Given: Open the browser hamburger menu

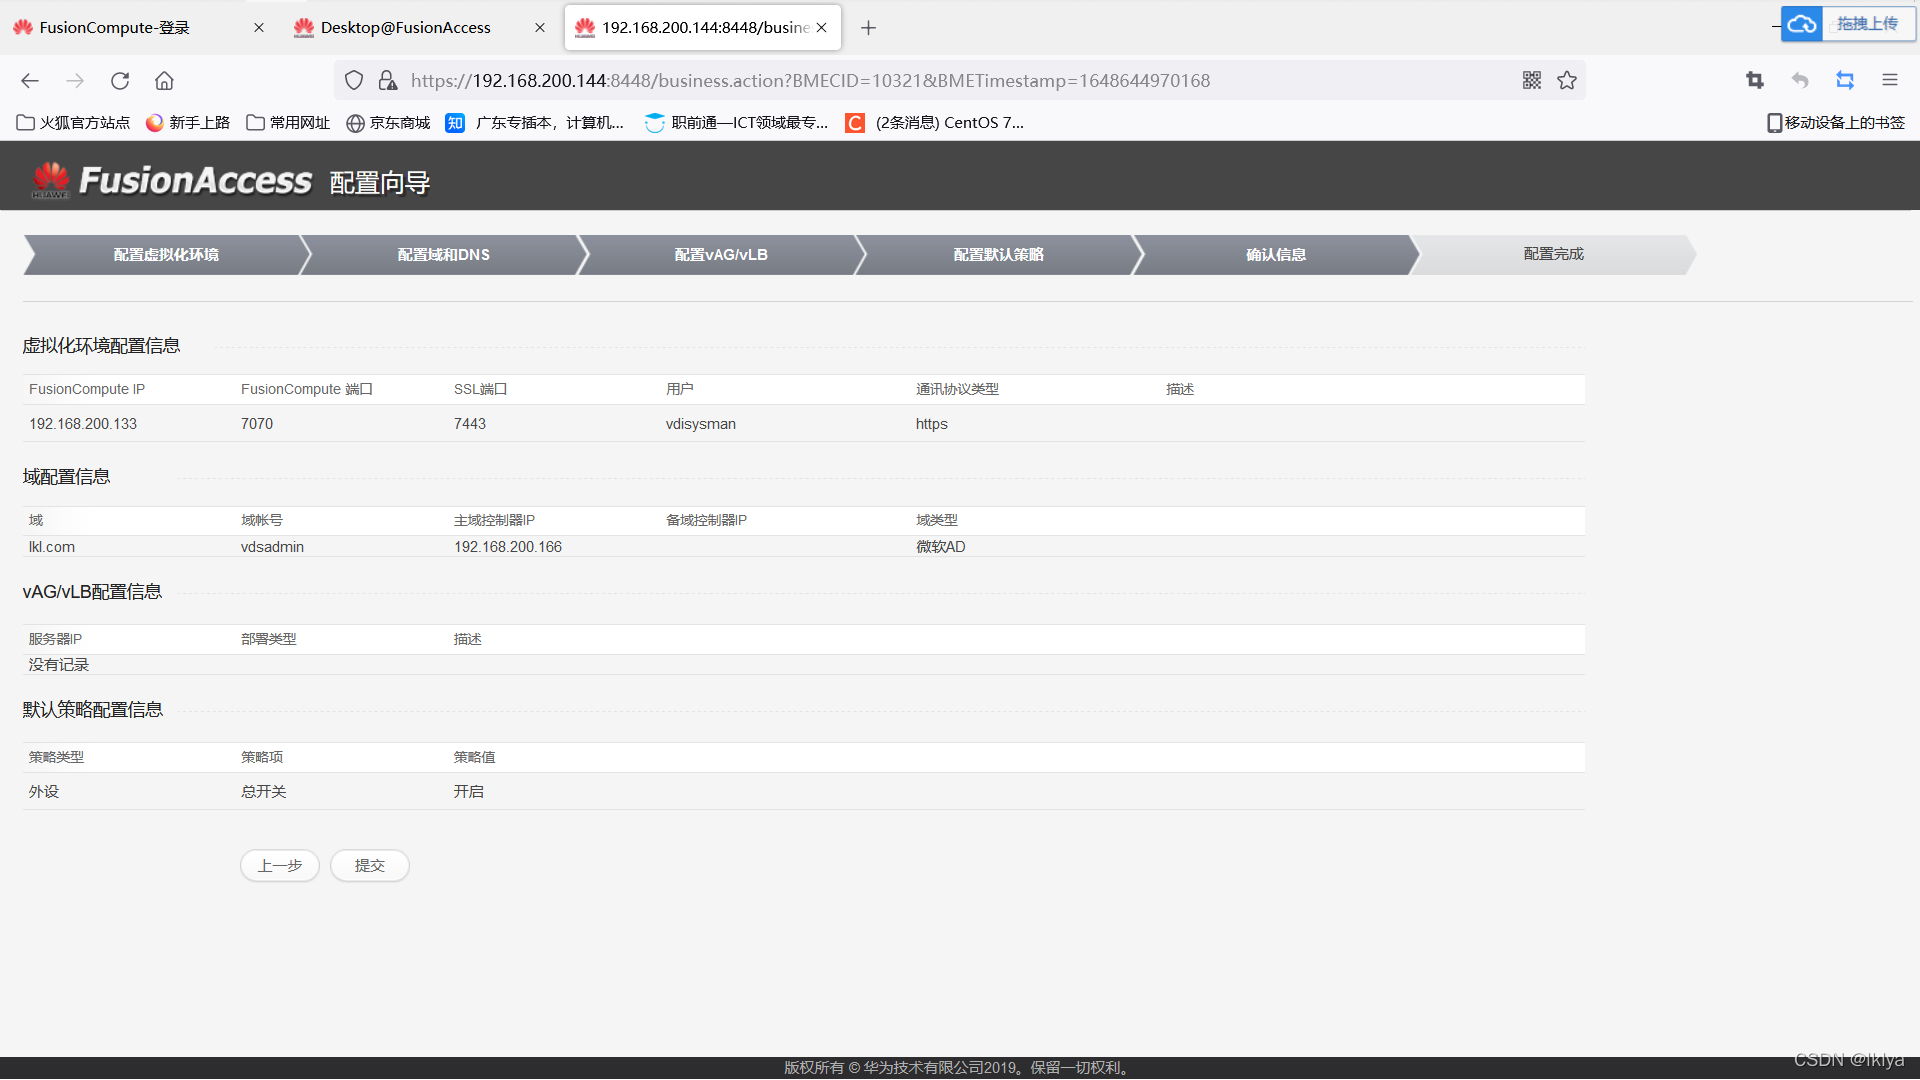Looking at the screenshot, I should [x=1889, y=81].
